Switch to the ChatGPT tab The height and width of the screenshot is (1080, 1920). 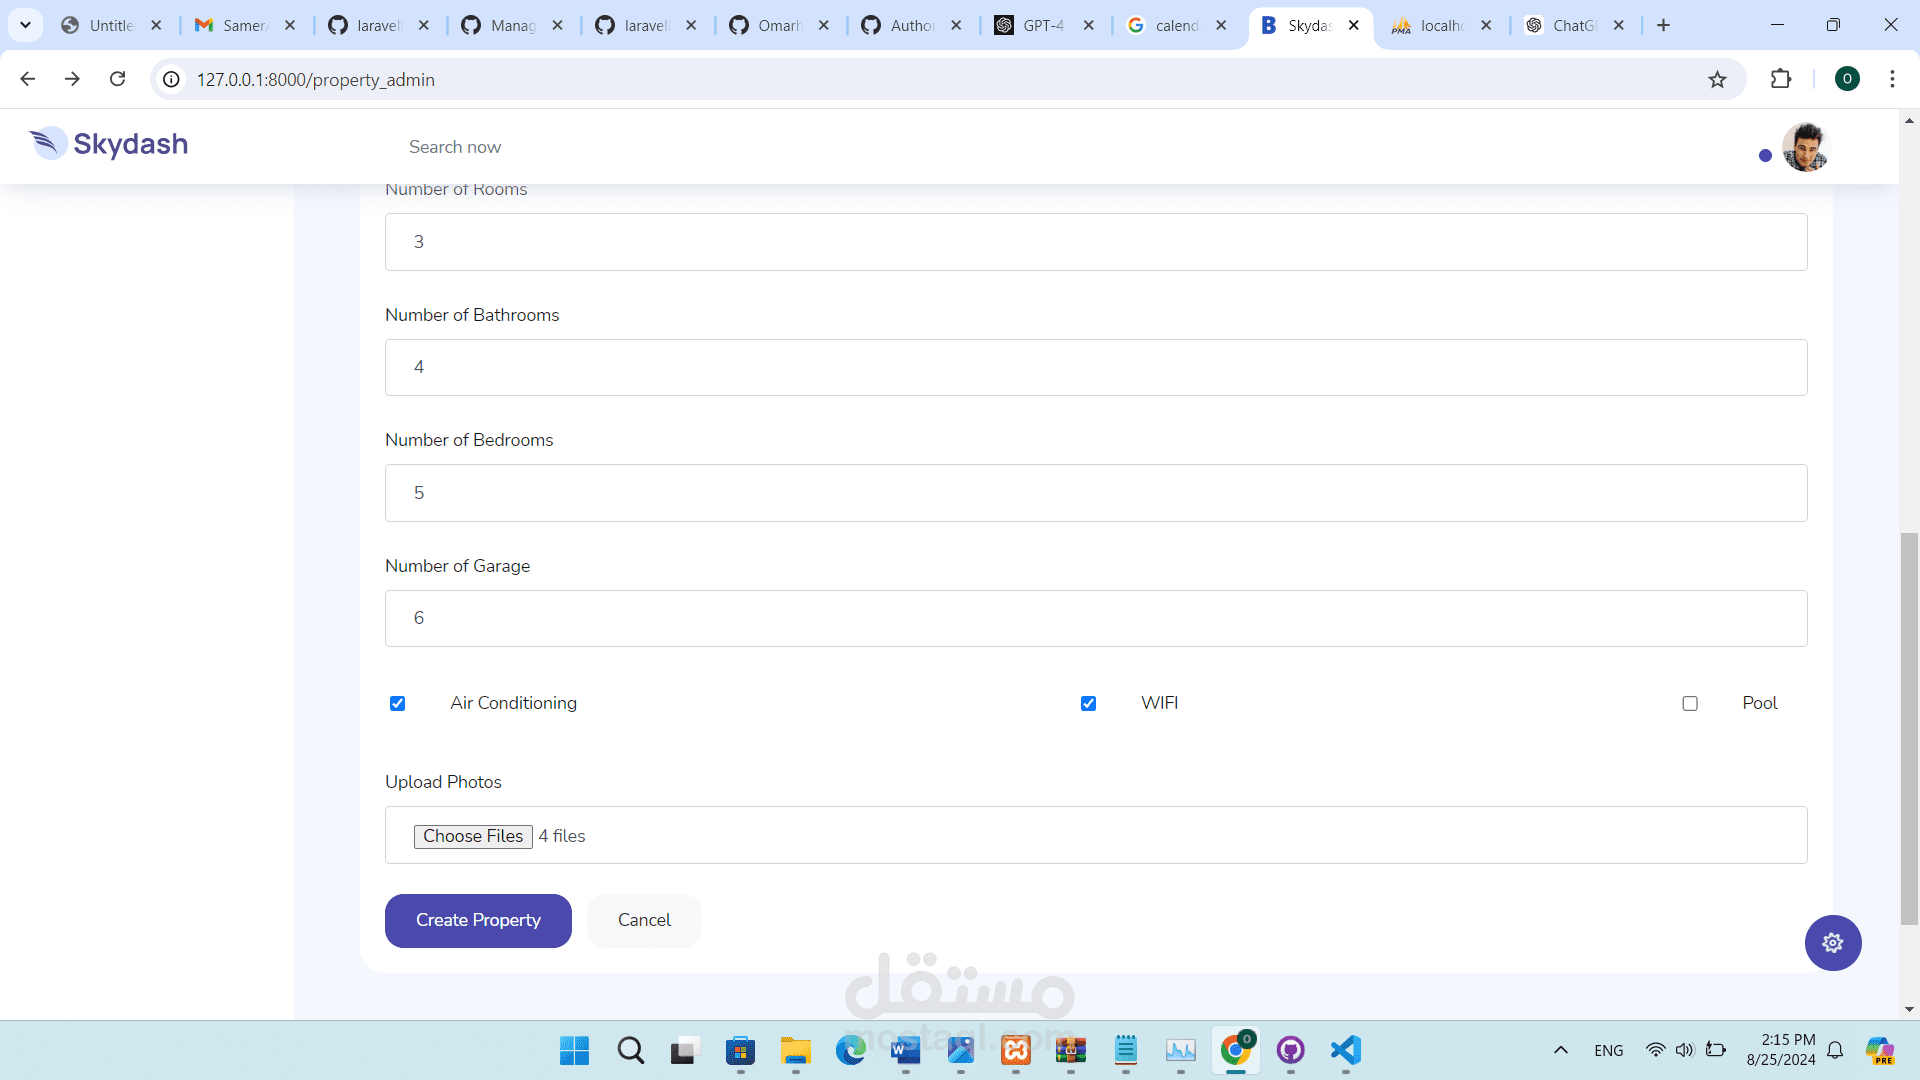point(1574,25)
